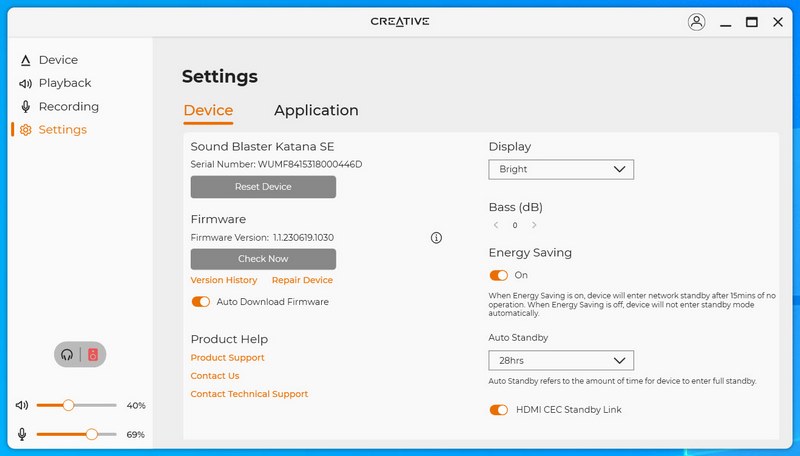This screenshot has height=456, width=800.
Task: Open the Playback page label
Action: click(65, 83)
